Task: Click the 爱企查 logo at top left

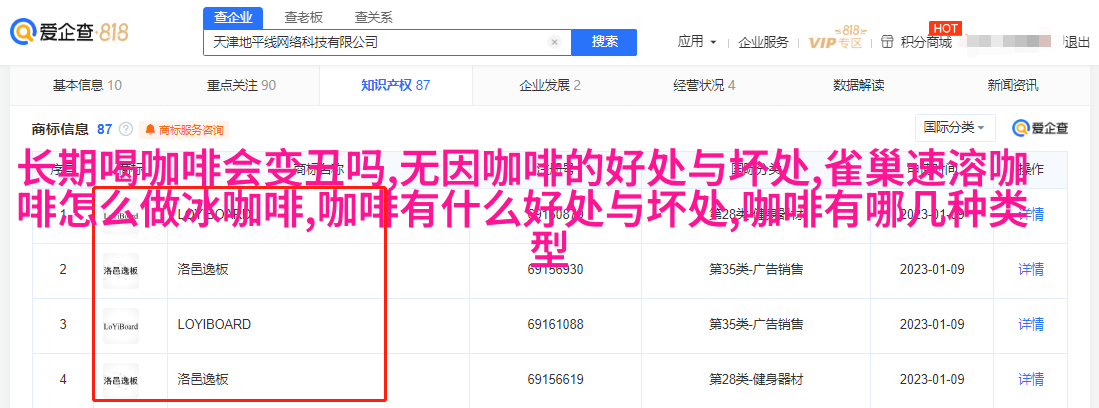Action: (69, 32)
